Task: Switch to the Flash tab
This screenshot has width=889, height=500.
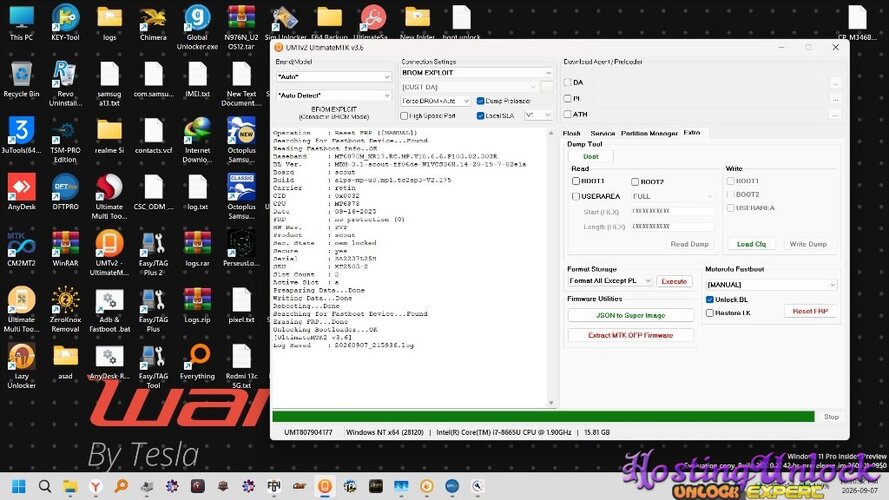Action: pos(572,133)
